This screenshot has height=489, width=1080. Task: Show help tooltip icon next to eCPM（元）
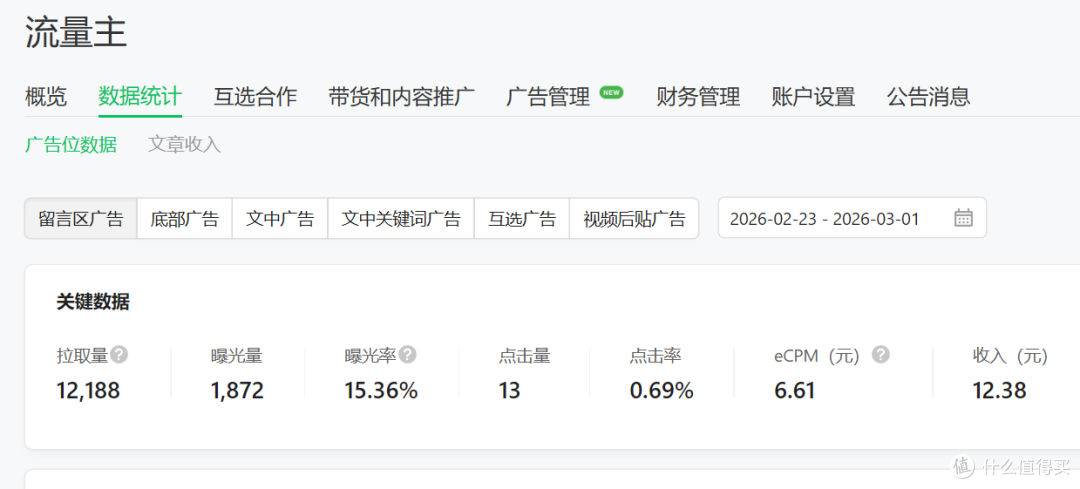(881, 355)
